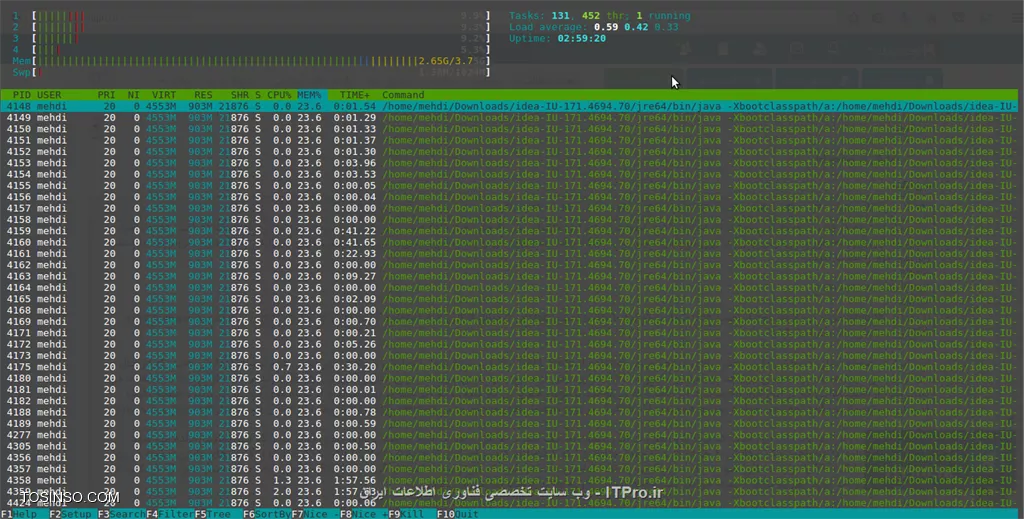1024x519 pixels.
Task: Select process row with PID 4356
Action: pos(509,458)
